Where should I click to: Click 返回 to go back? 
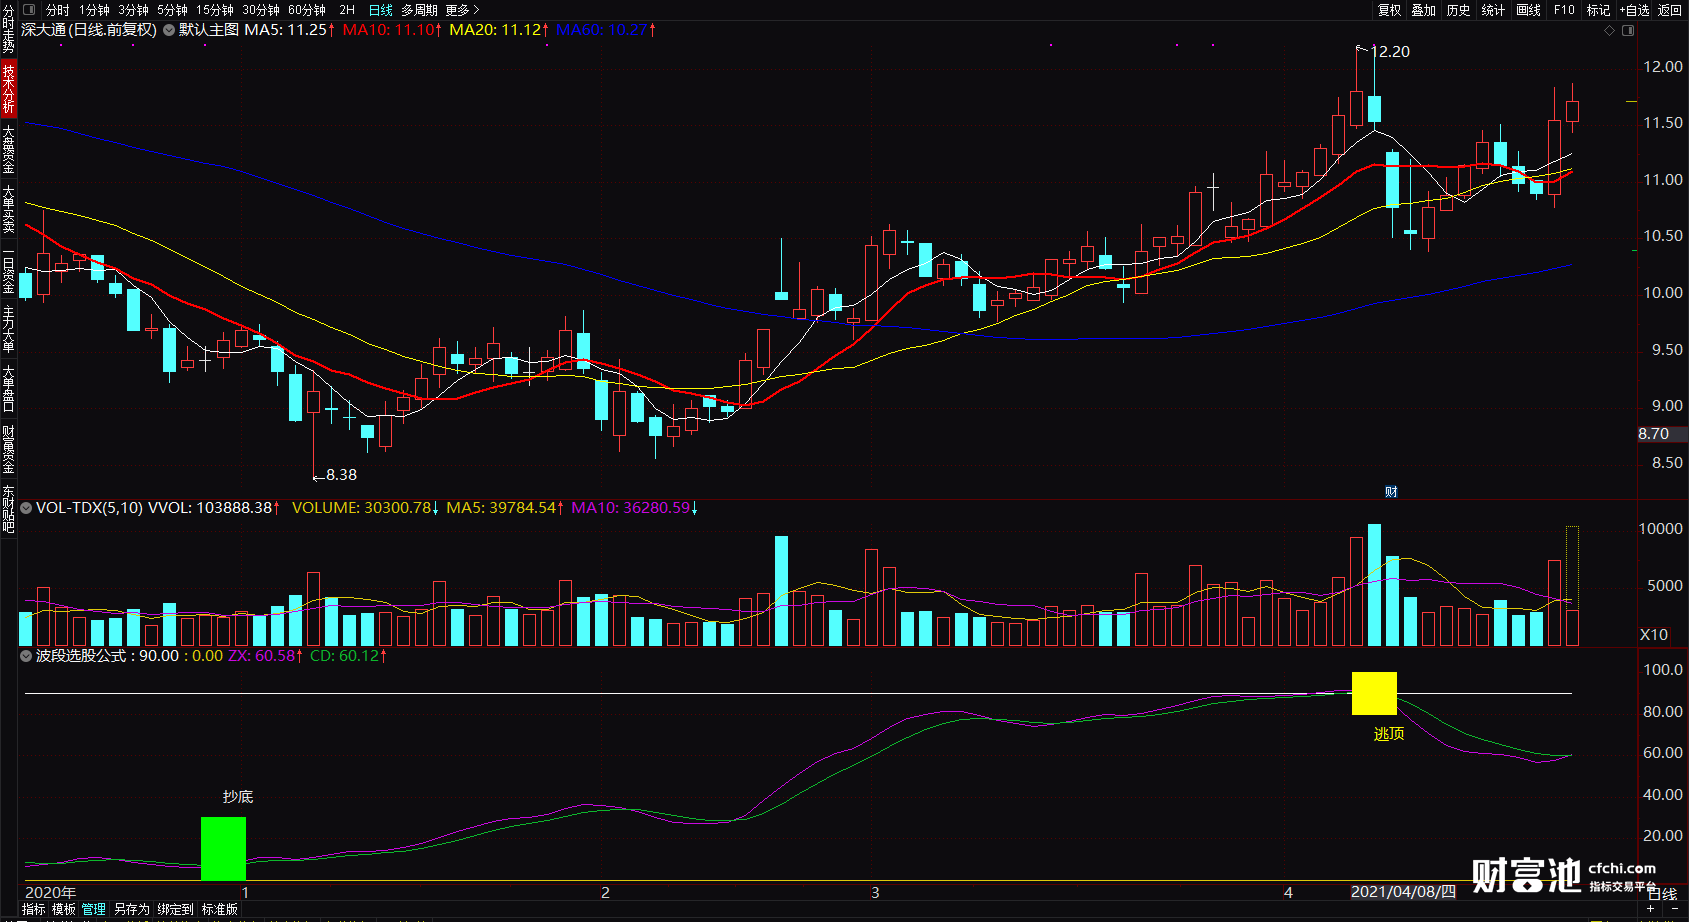(1670, 10)
